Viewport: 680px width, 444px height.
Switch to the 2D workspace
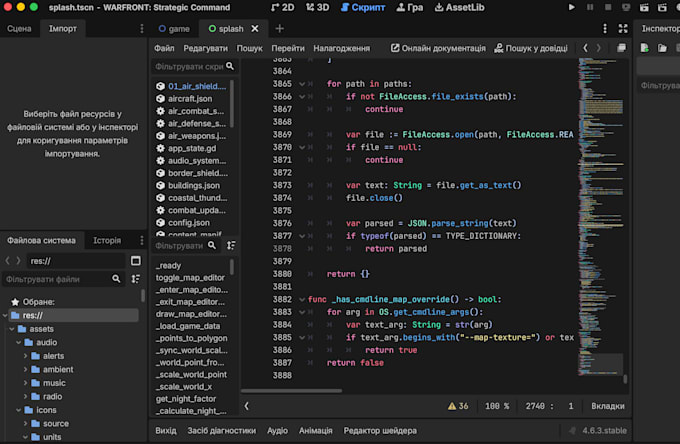point(282,7)
